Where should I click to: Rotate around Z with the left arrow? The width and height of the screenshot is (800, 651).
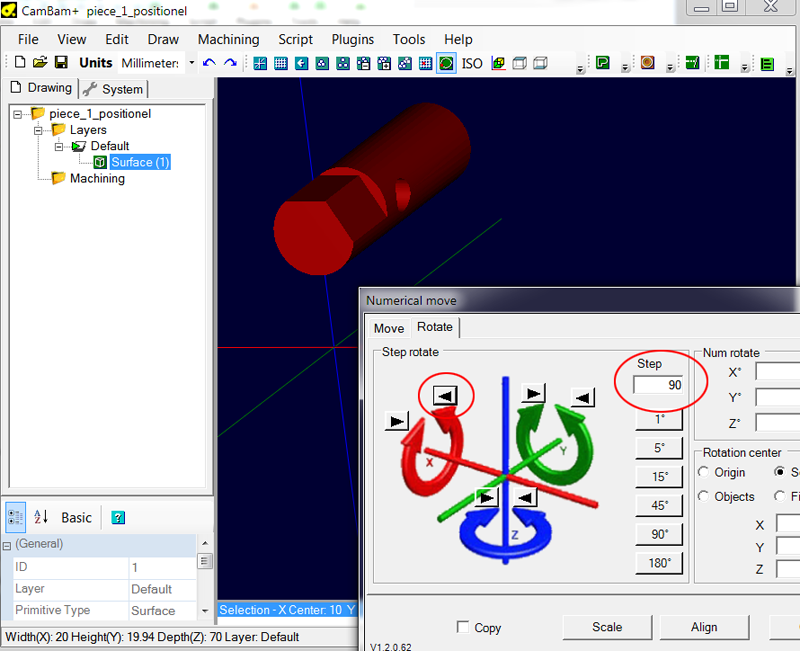(x=526, y=497)
